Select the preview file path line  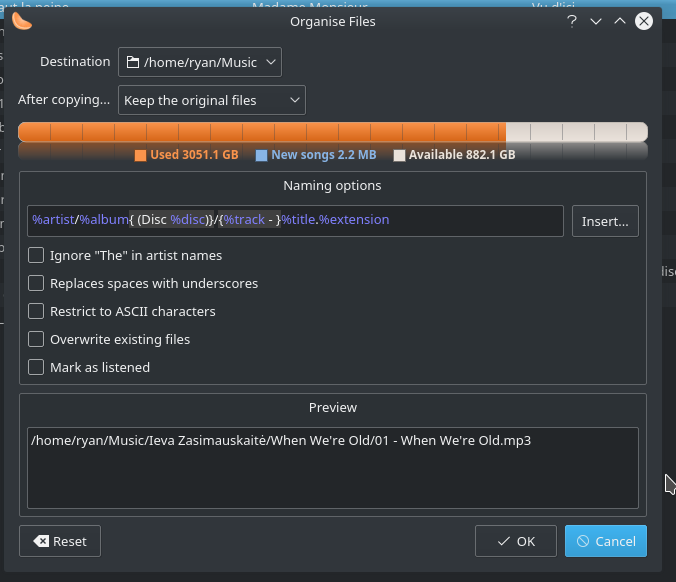click(x=281, y=441)
